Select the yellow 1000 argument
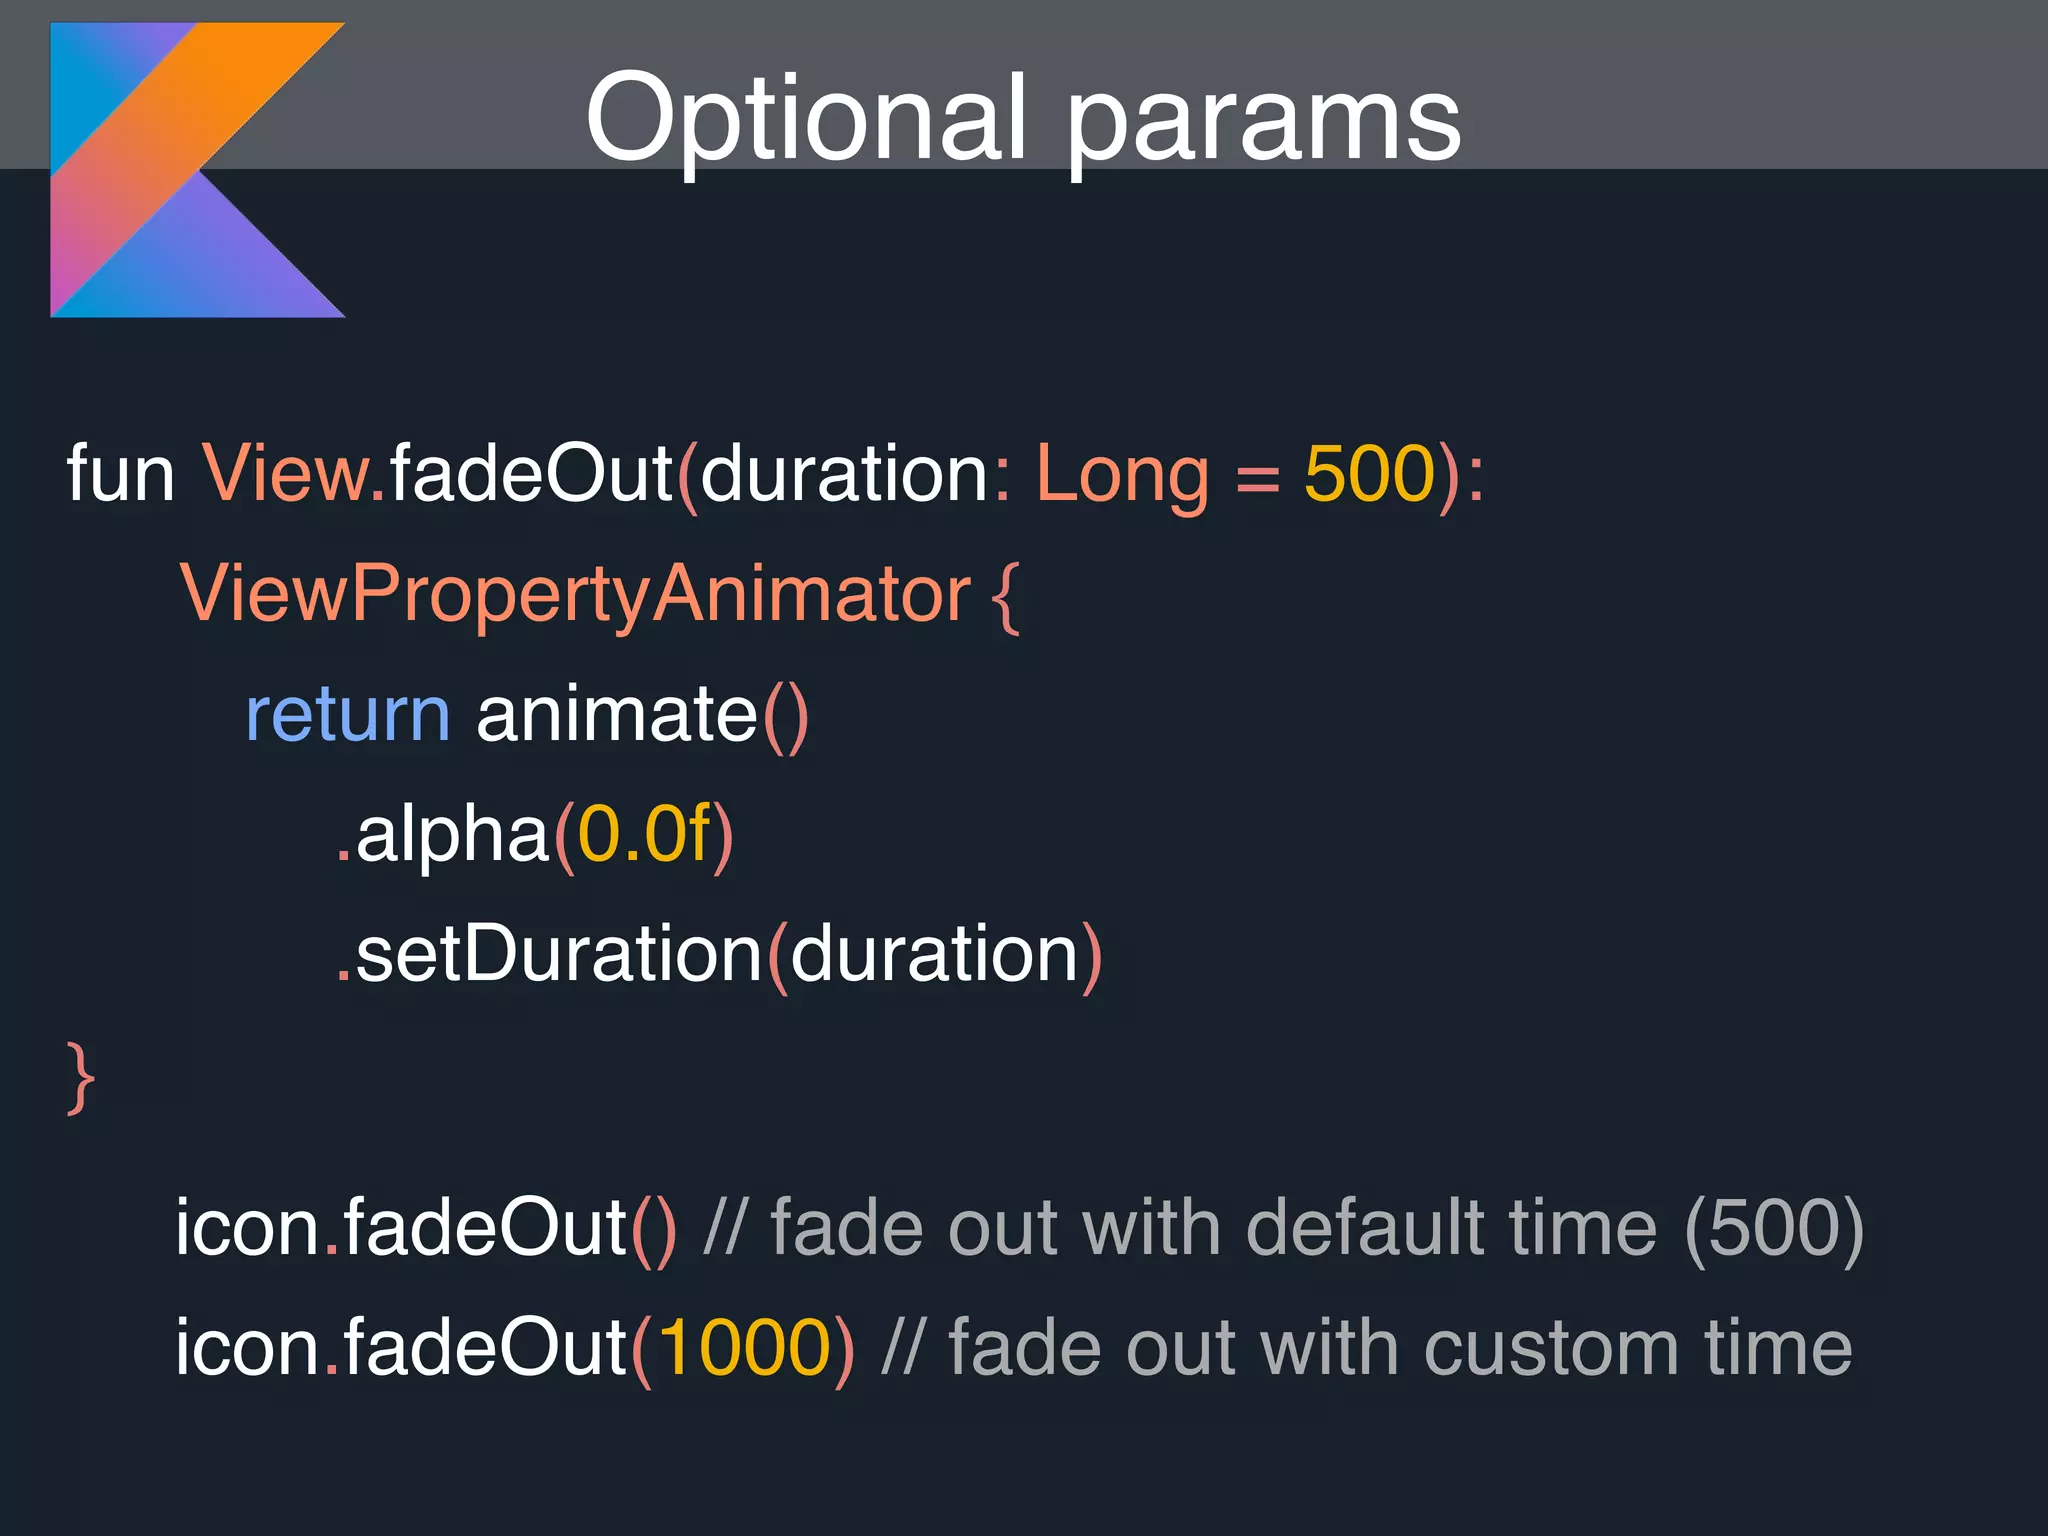The height and width of the screenshot is (1536, 2048). (744, 1348)
